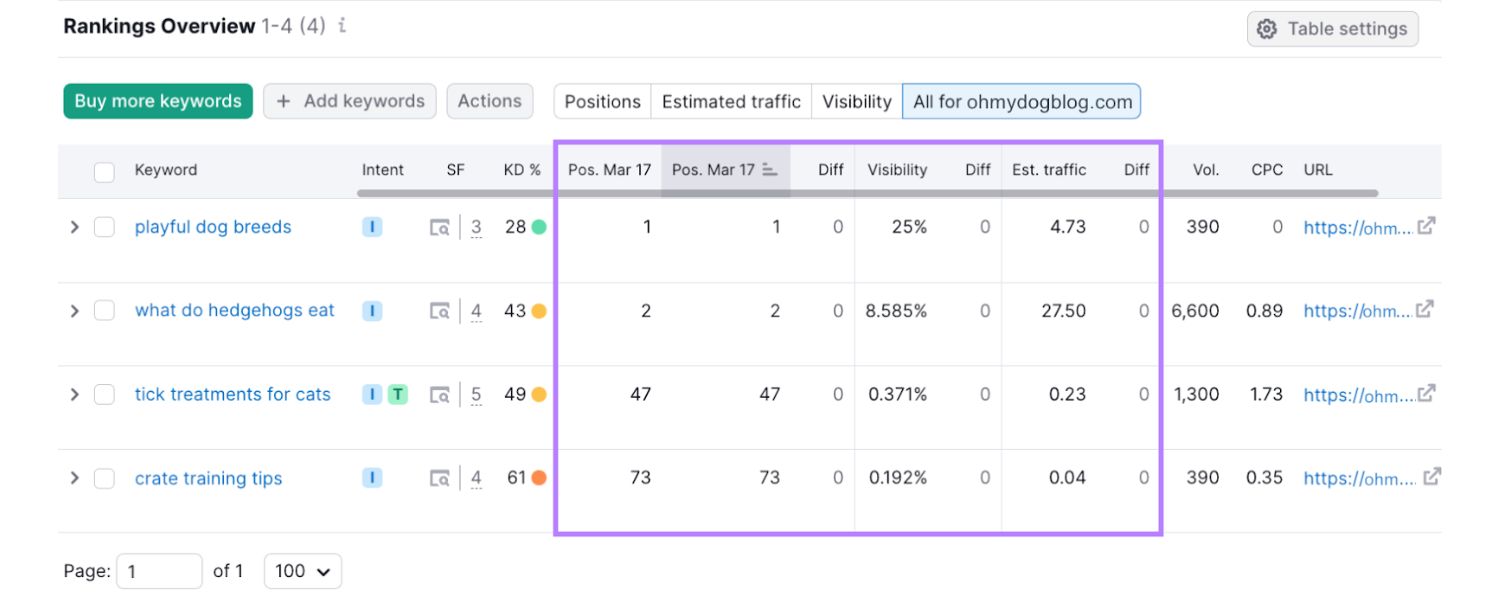The image size is (1500, 600).
Task: Switch to the Visibility tab
Action: 856,101
